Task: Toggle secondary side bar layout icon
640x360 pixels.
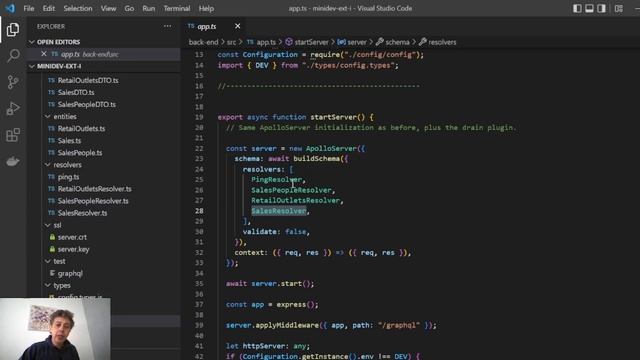Action: (602, 8)
